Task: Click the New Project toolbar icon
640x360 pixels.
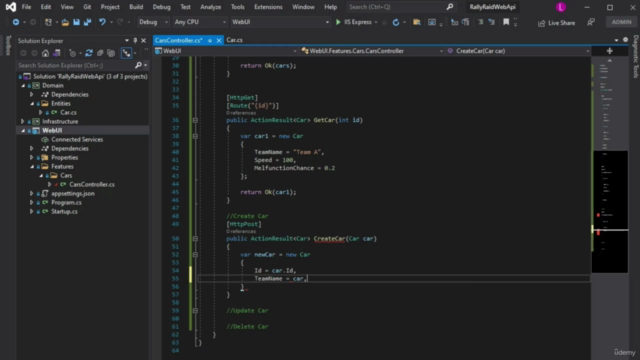Action: (x=48, y=22)
